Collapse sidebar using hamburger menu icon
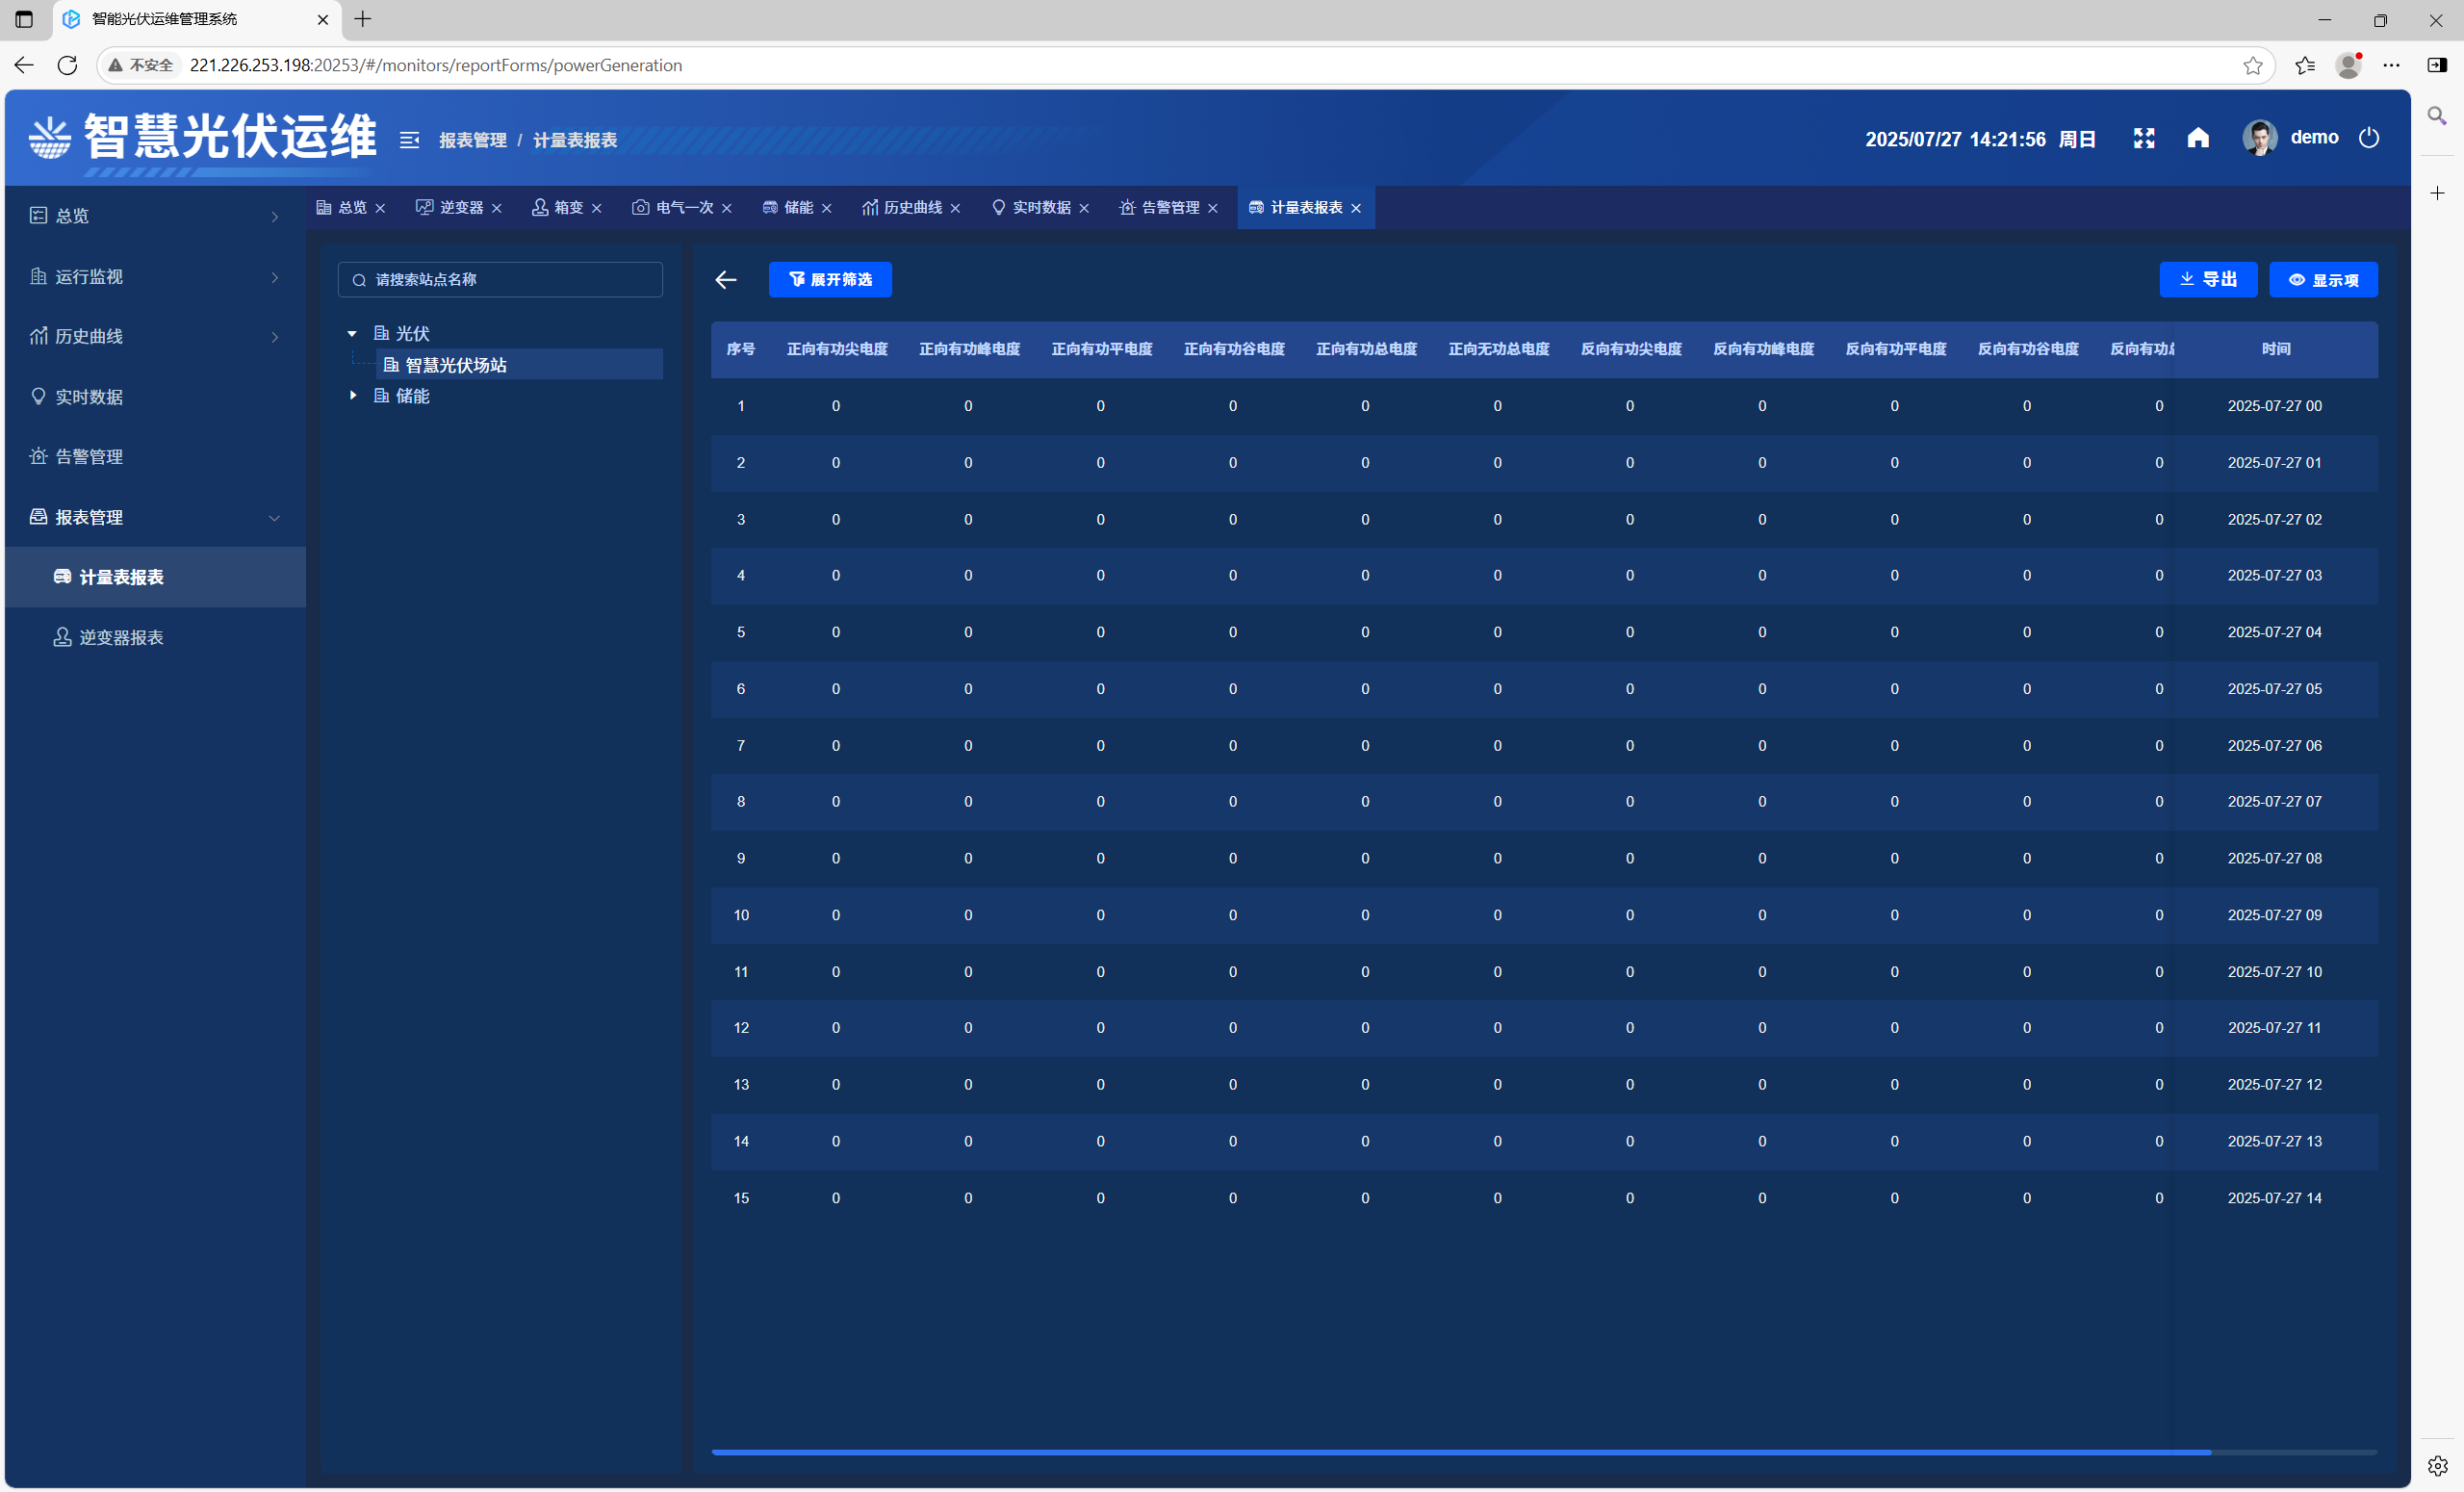This screenshot has width=2464, height=1492. click(409, 140)
